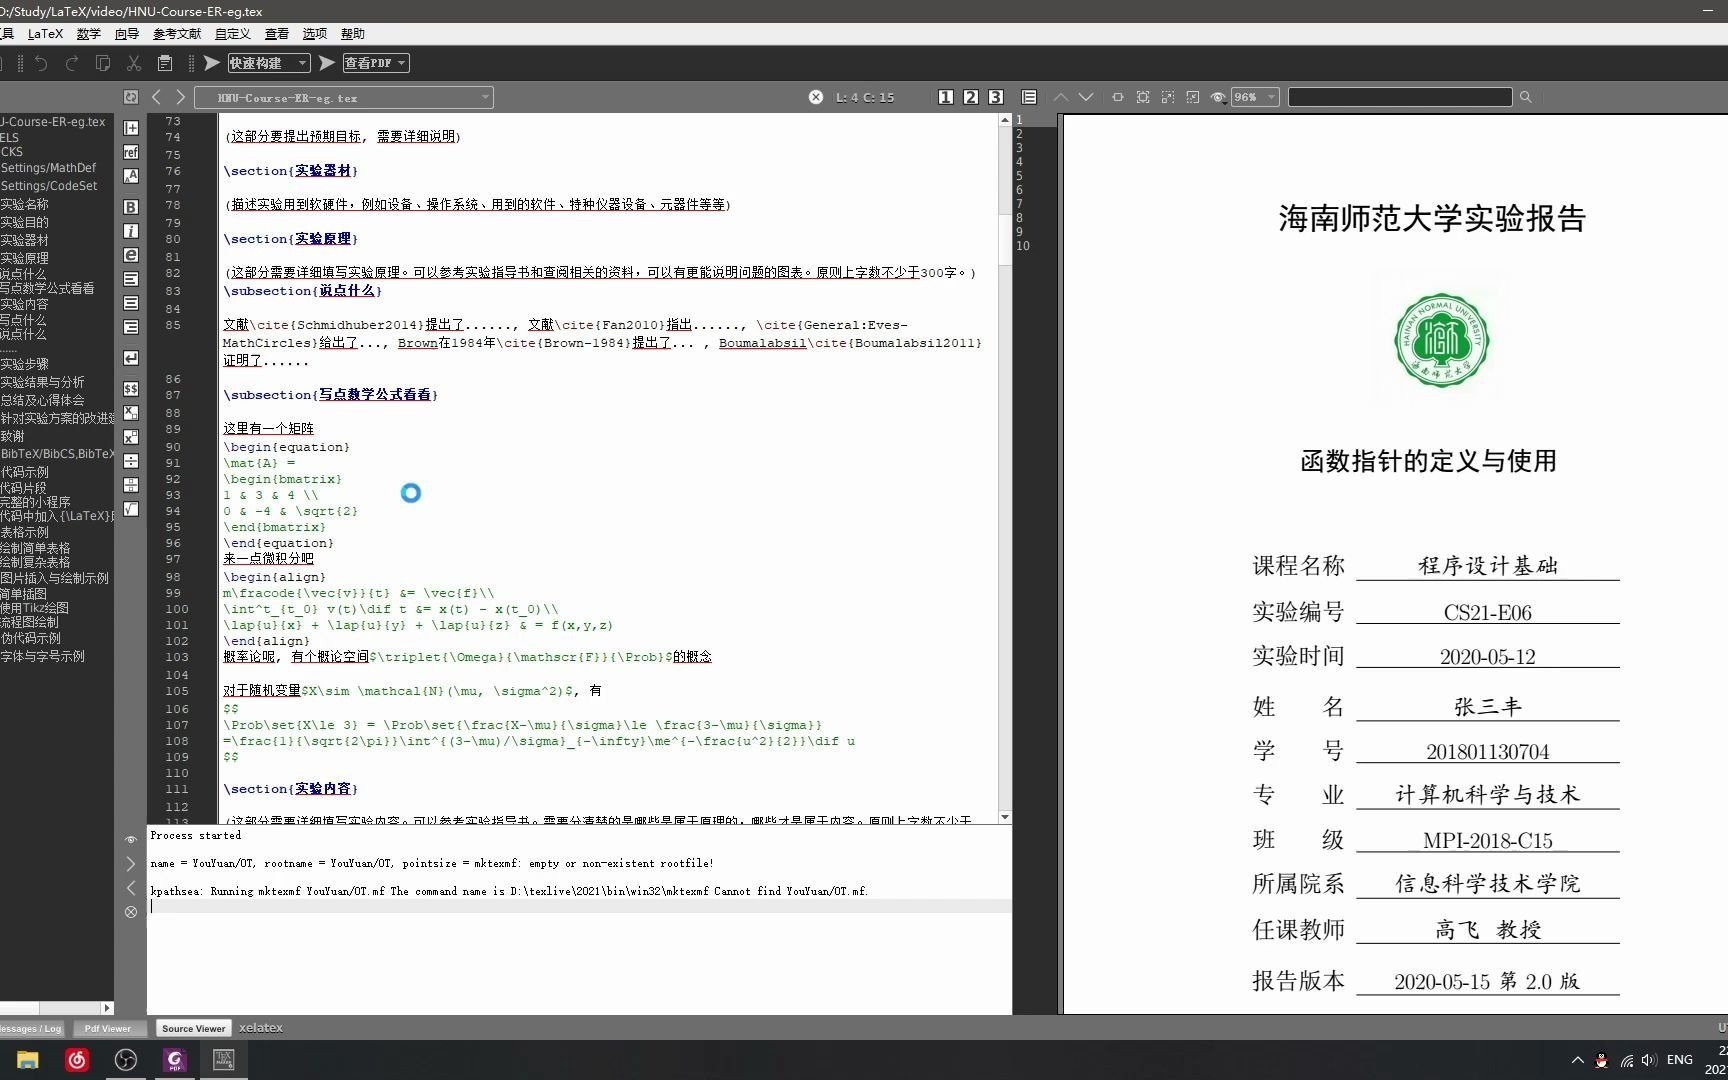Go to next document arrow

pyautogui.click(x=181, y=97)
